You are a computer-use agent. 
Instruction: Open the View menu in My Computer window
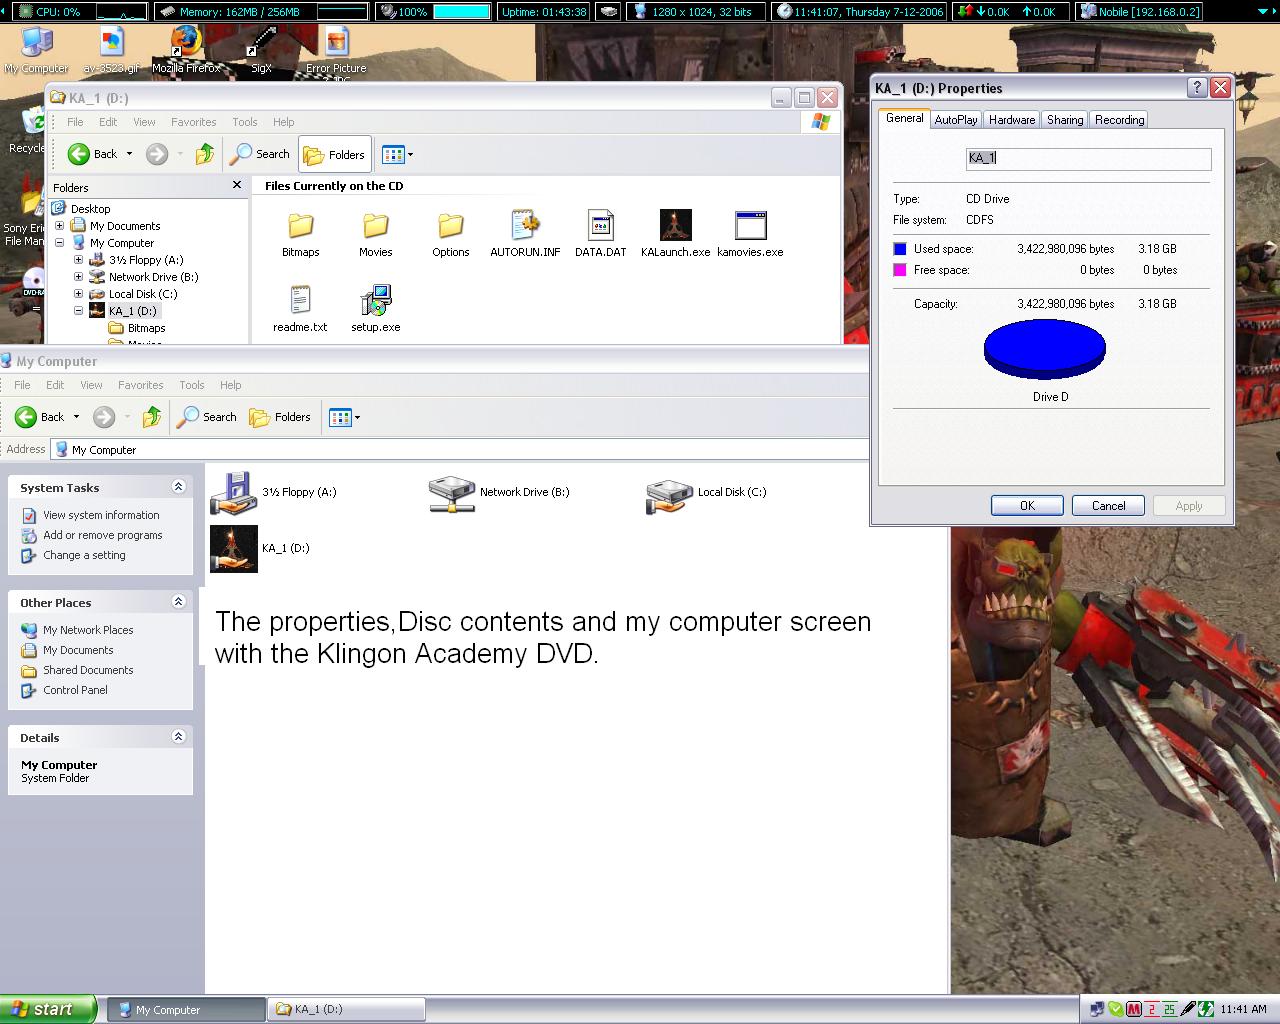91,385
